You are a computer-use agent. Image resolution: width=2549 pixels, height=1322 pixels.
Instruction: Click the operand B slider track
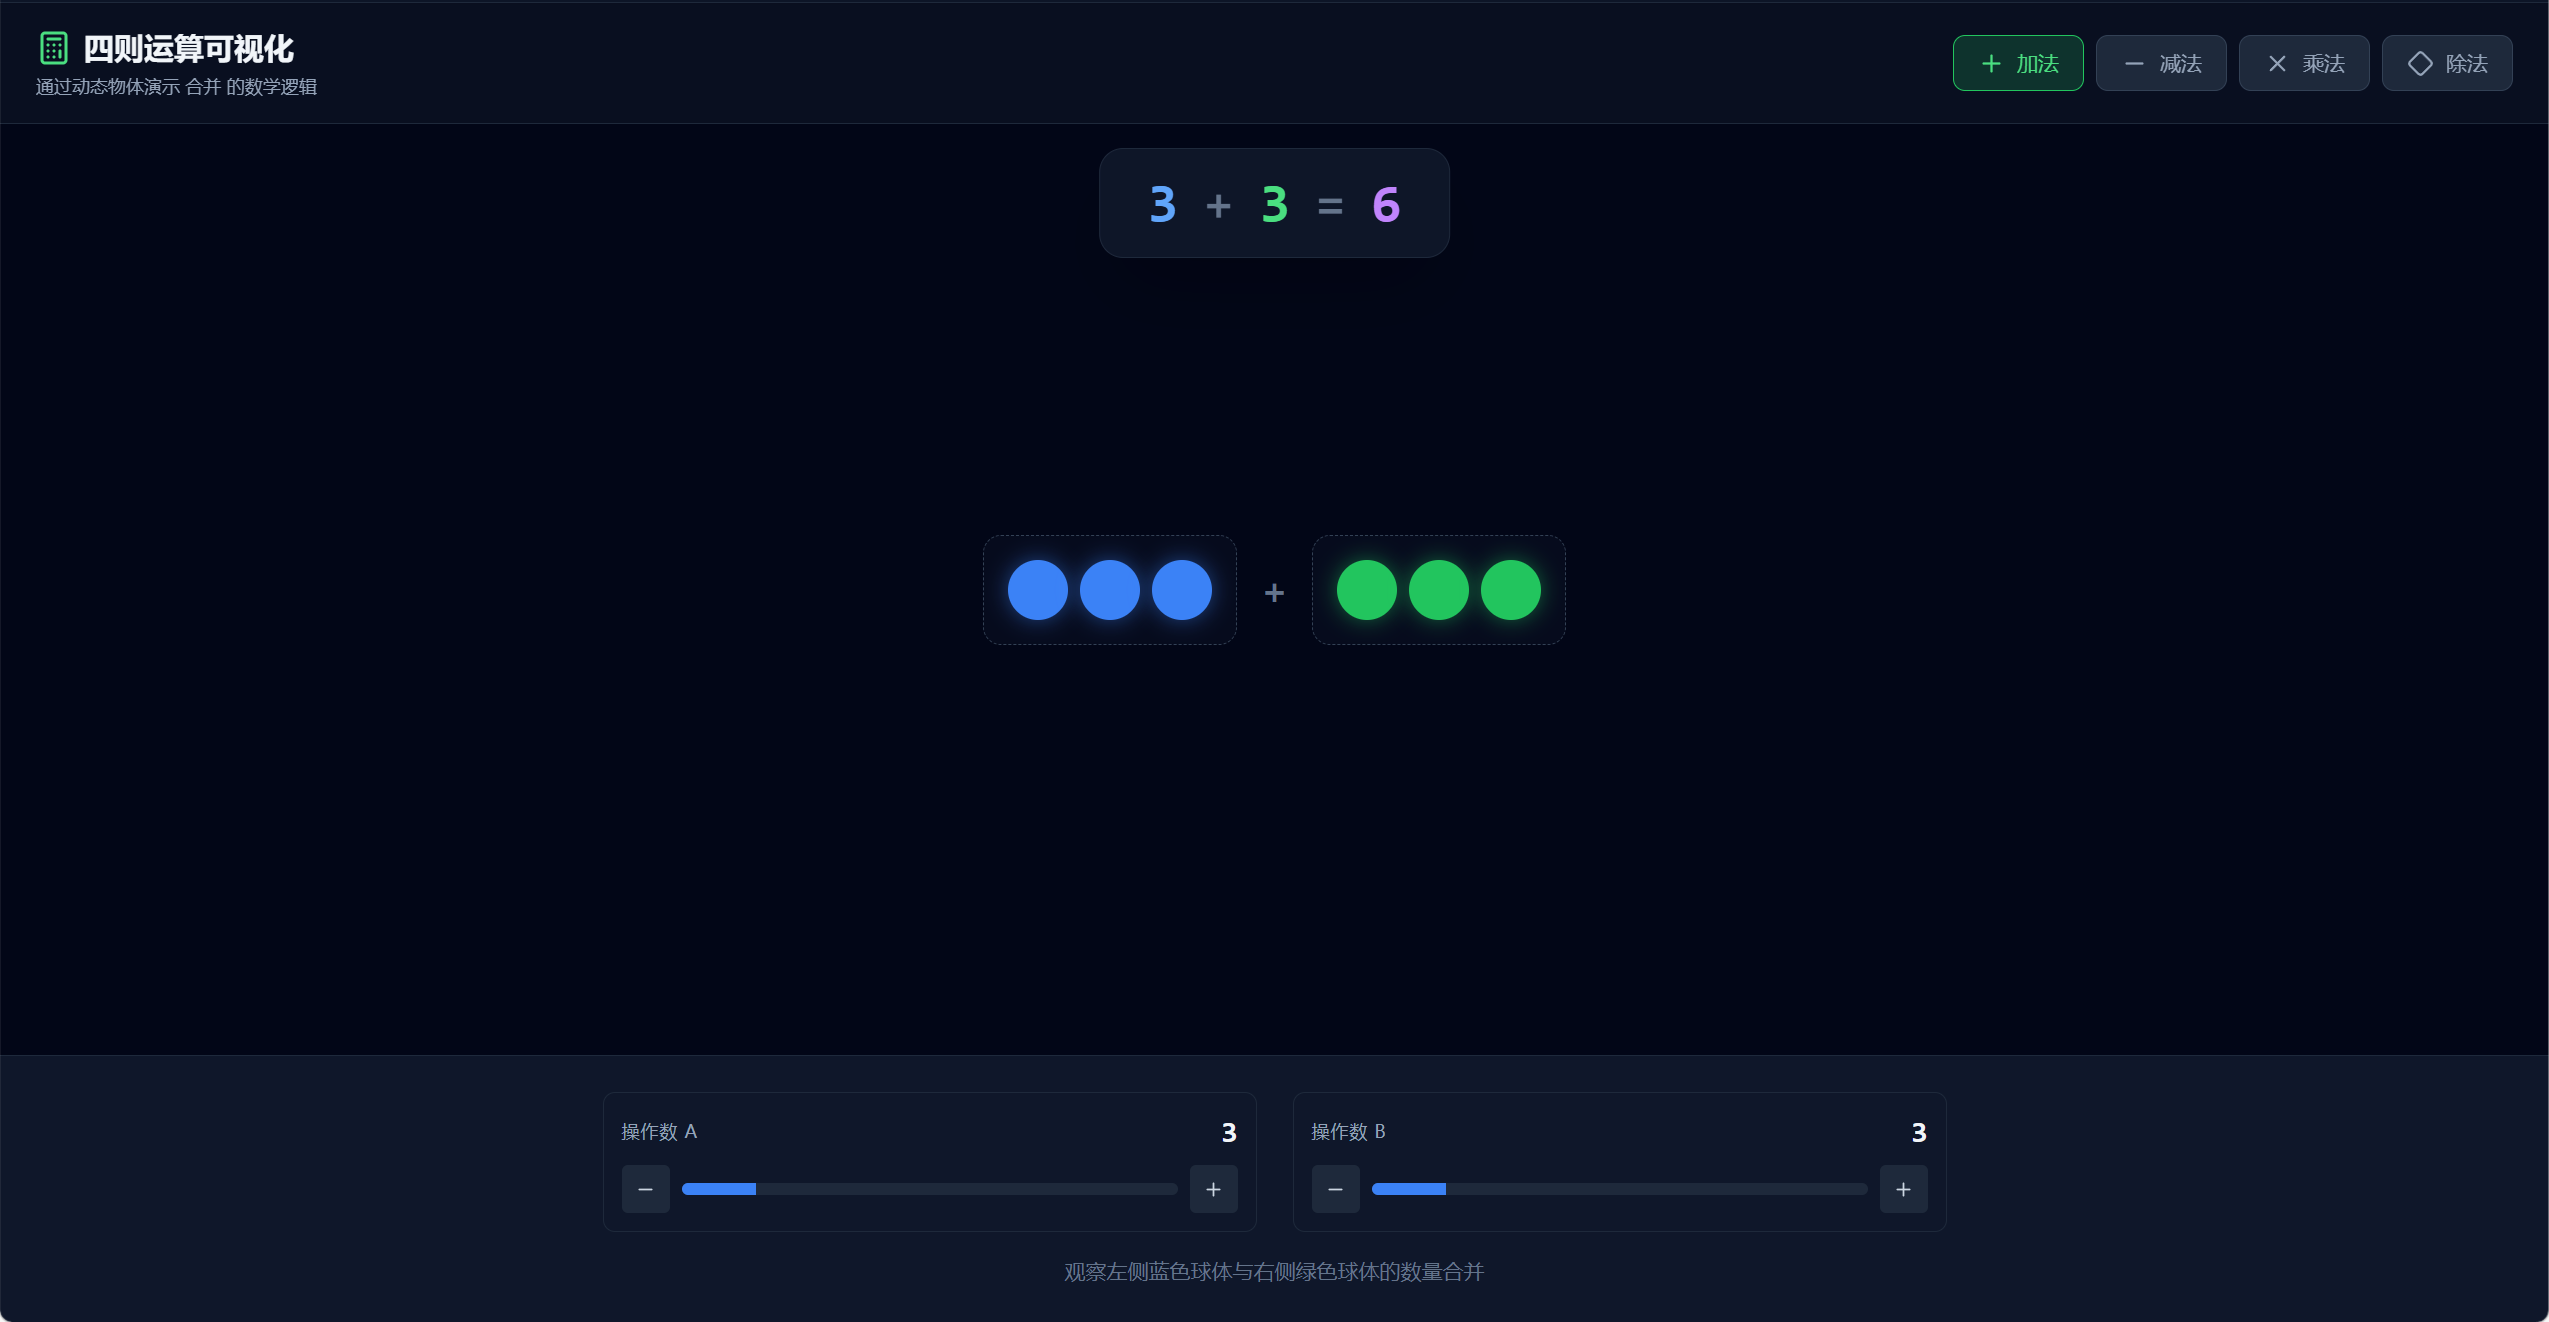pyautogui.click(x=1619, y=1189)
